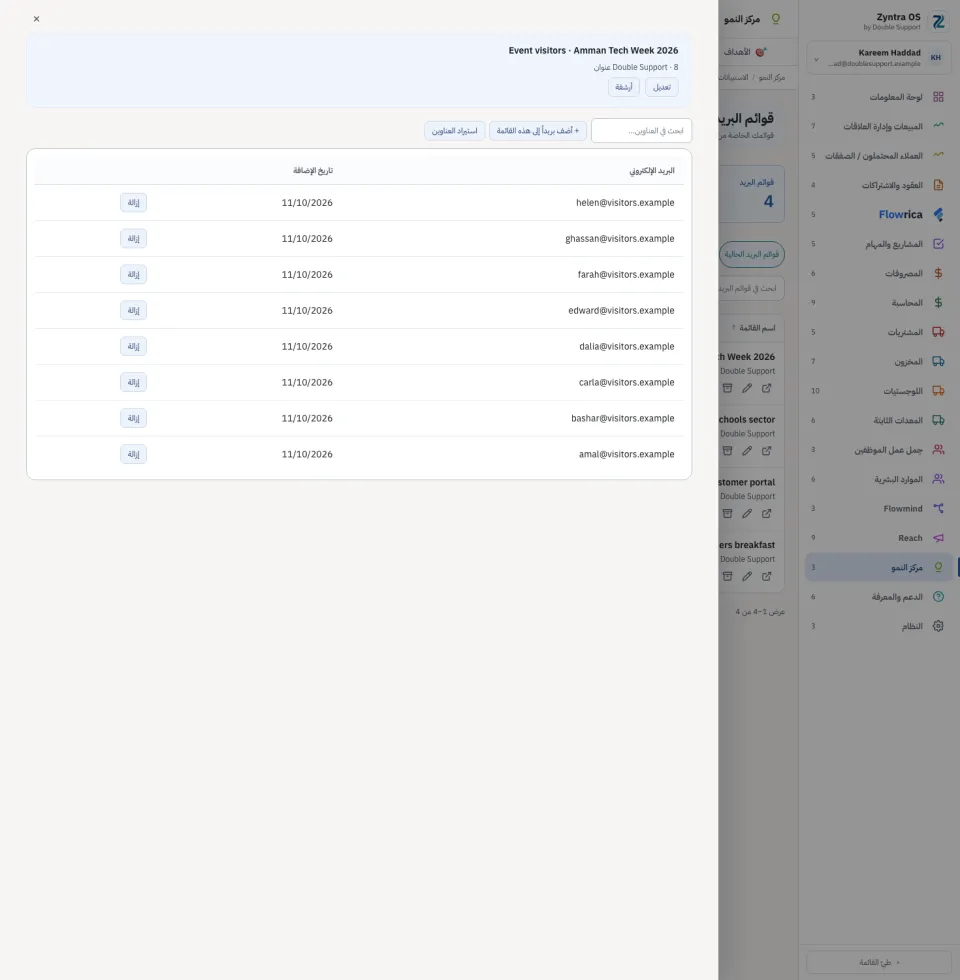Click the أرشفة (archive) button in drawer header
The image size is (960, 980).
(x=624, y=87)
